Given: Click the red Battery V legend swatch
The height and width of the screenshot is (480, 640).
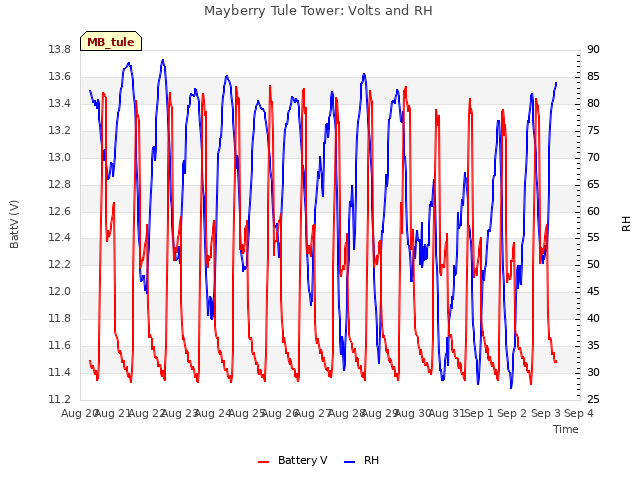Looking at the screenshot, I should 264,462.
